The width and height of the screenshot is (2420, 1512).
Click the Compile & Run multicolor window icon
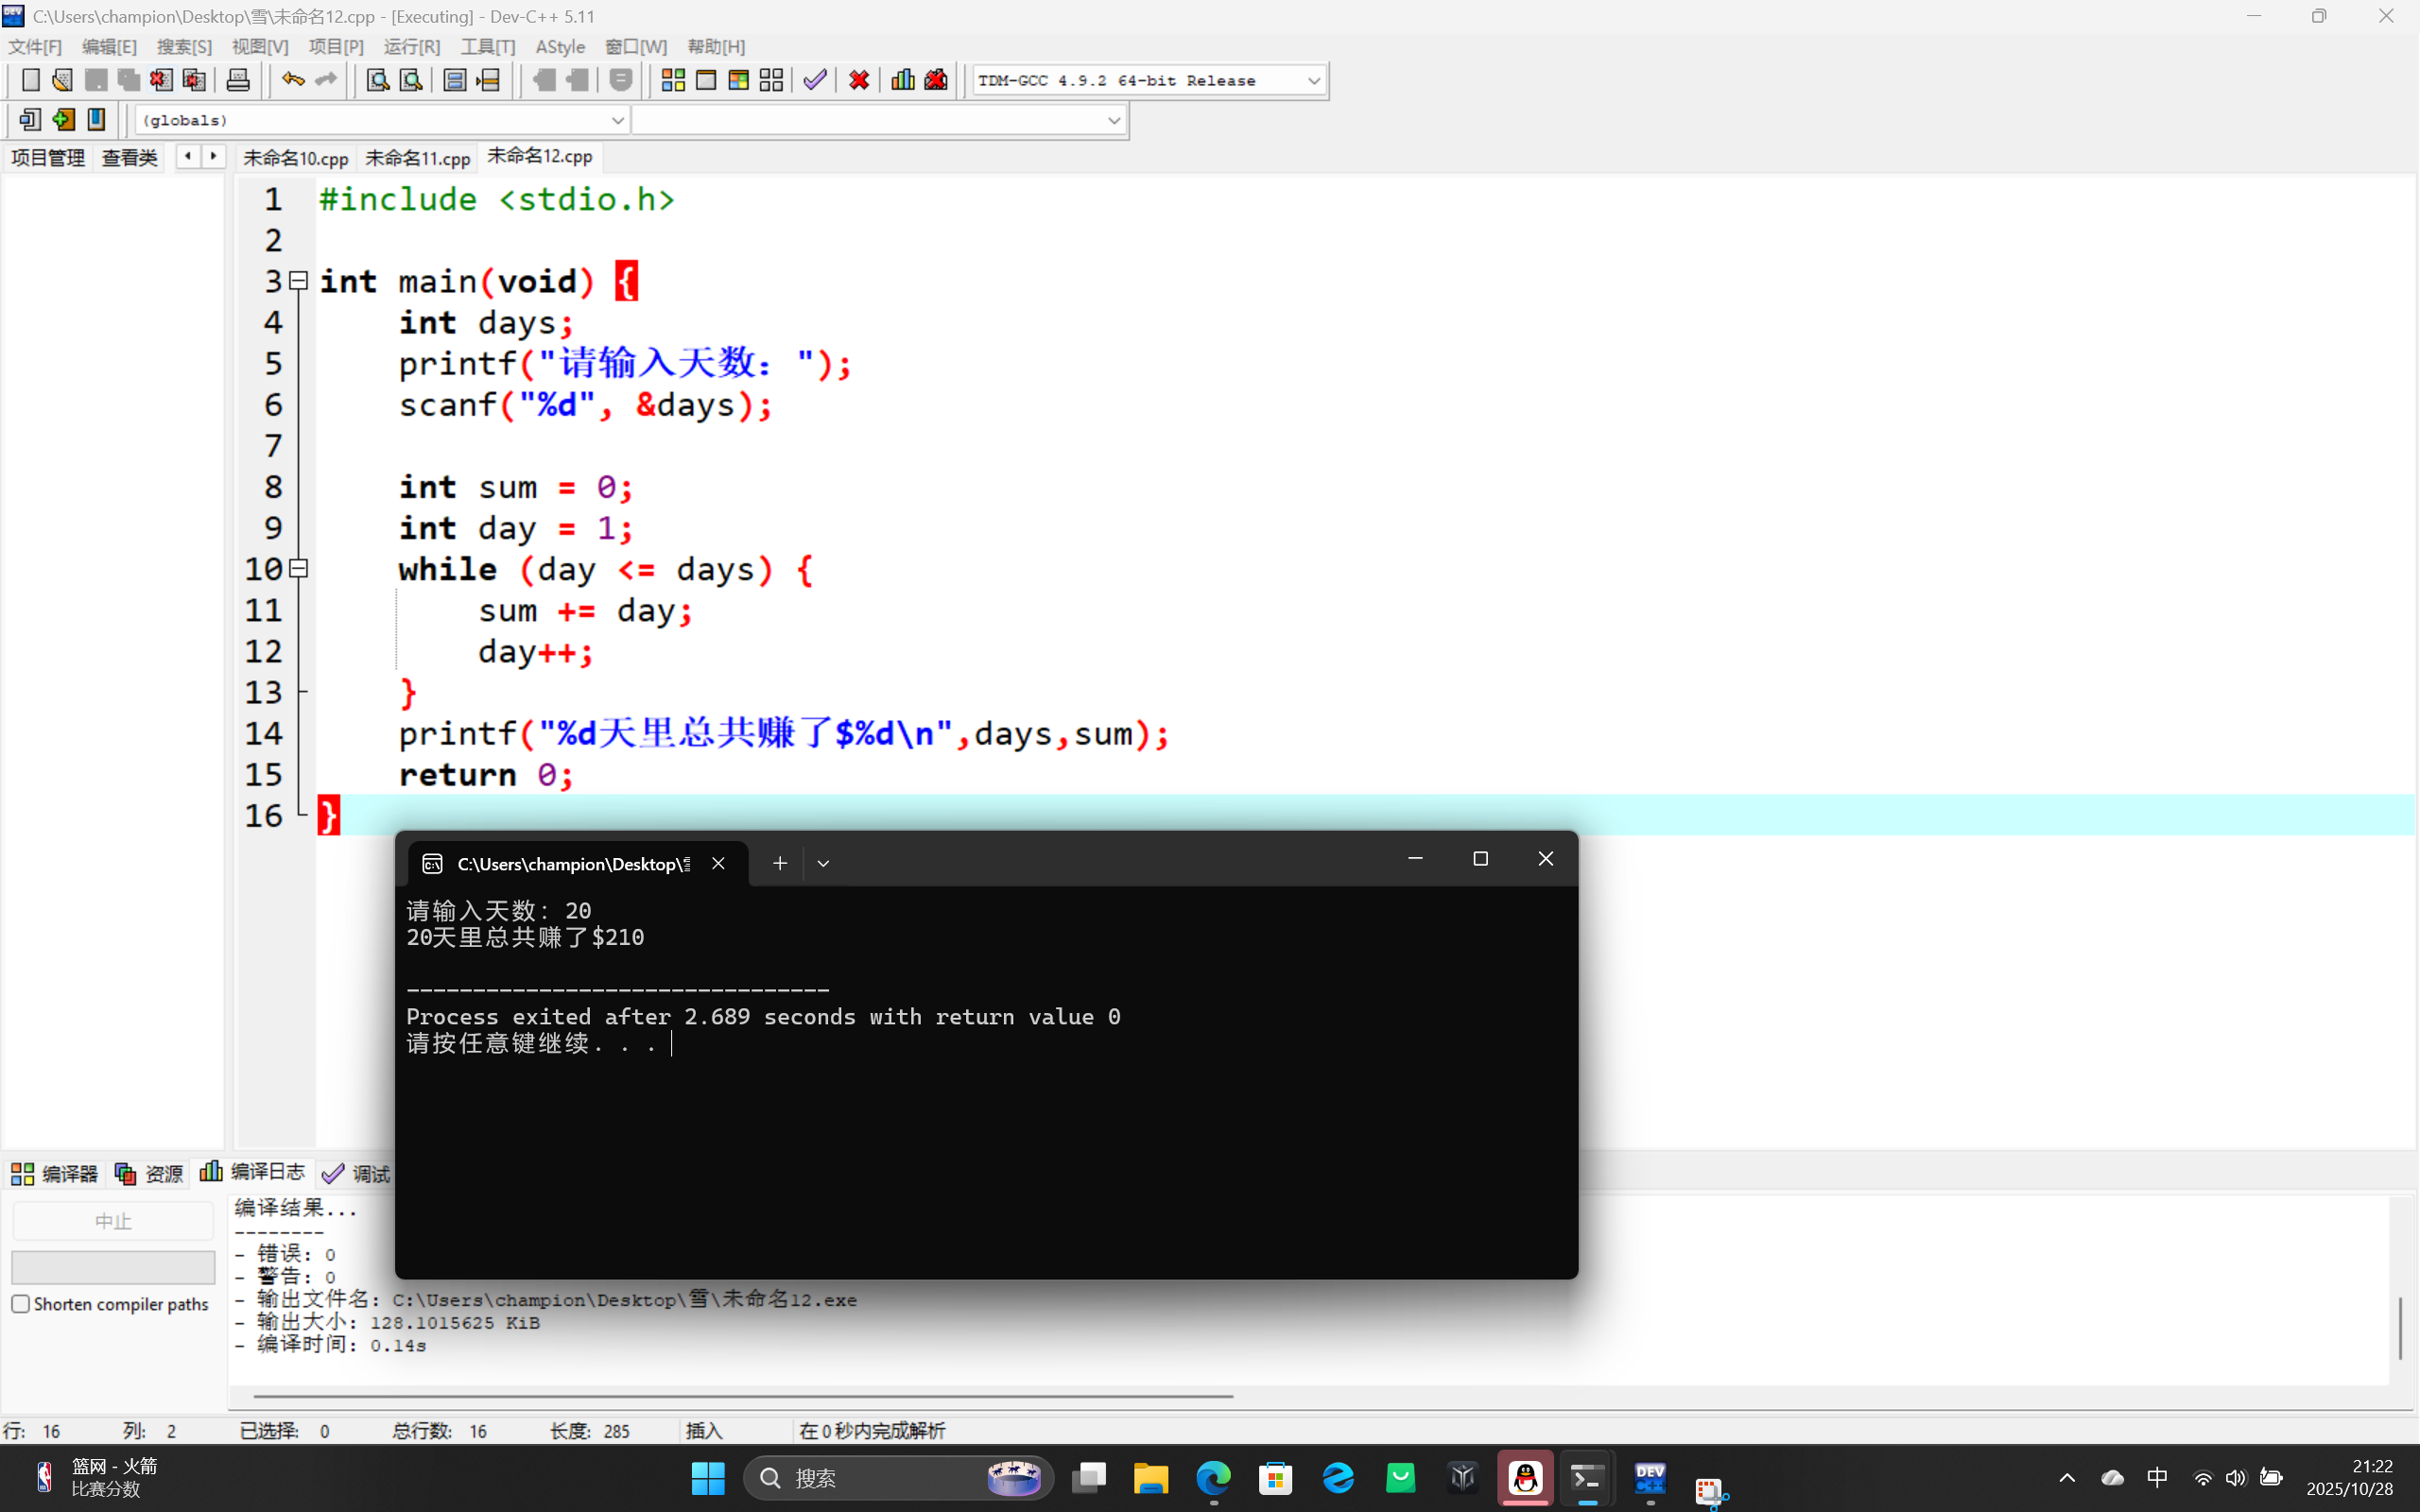click(739, 80)
